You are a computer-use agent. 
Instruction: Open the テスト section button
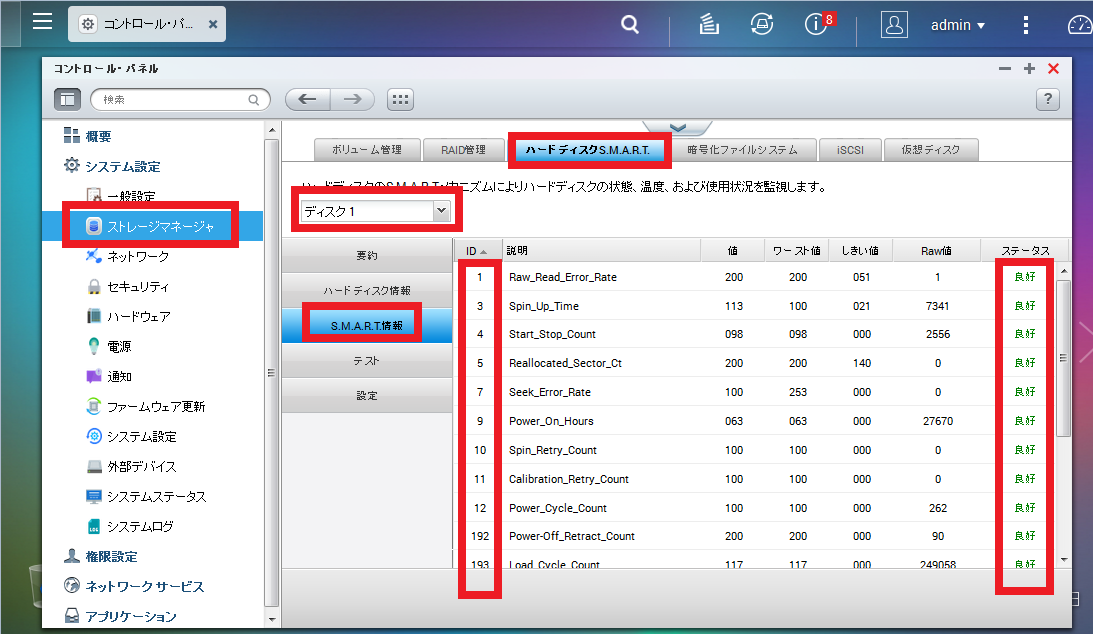[366, 360]
